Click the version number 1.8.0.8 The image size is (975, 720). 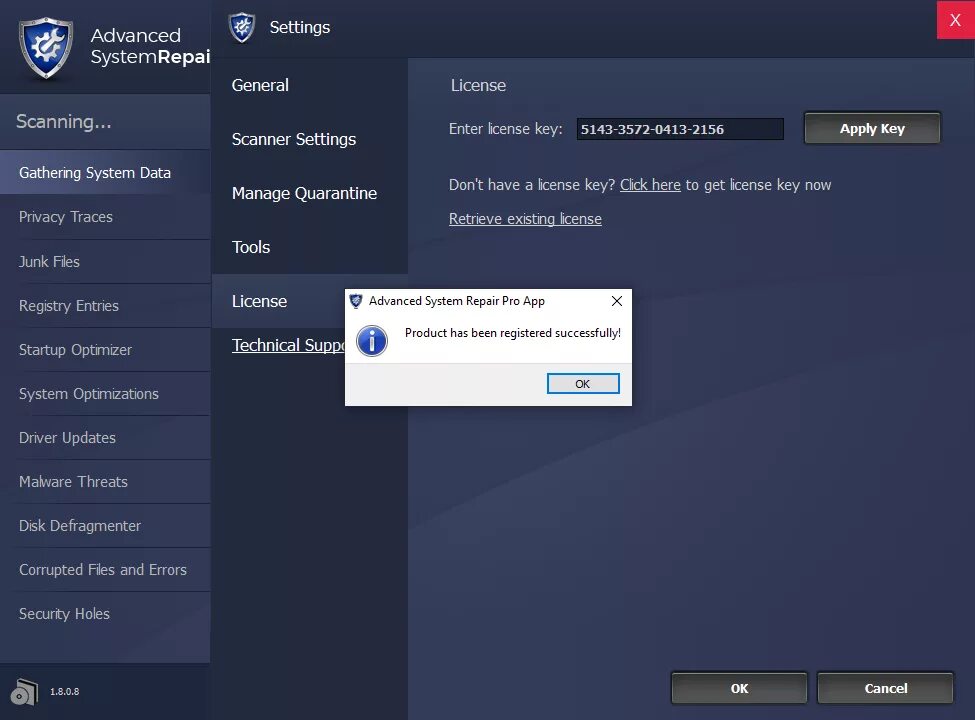point(65,691)
